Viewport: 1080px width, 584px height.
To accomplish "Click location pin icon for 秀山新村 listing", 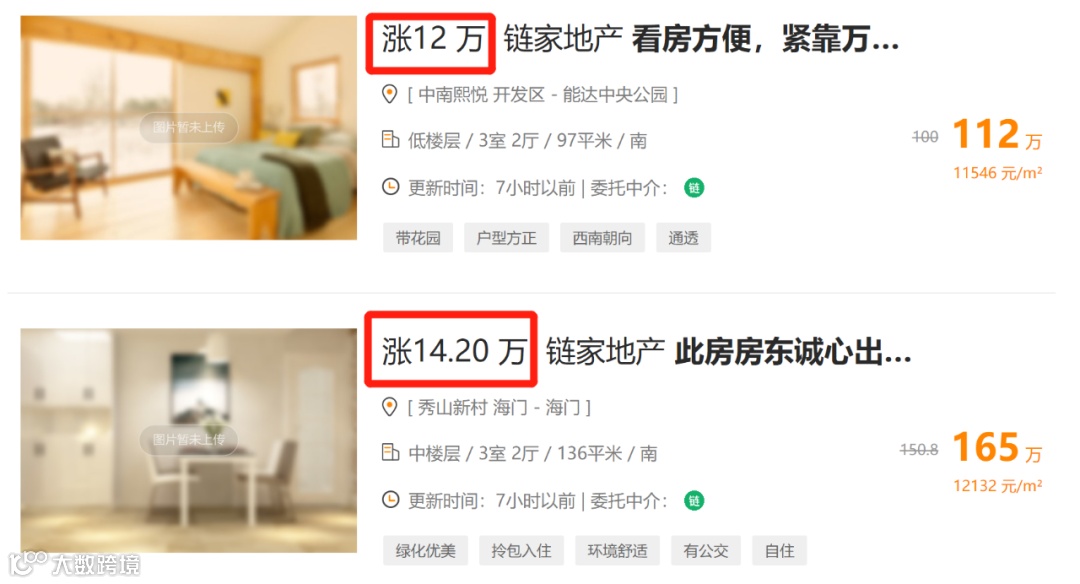I will click(x=390, y=407).
